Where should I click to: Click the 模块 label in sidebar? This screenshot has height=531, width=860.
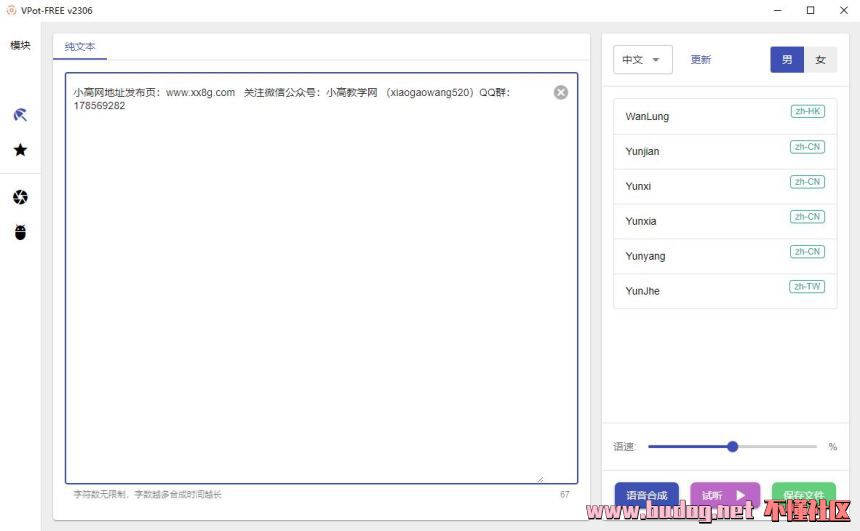(20, 45)
